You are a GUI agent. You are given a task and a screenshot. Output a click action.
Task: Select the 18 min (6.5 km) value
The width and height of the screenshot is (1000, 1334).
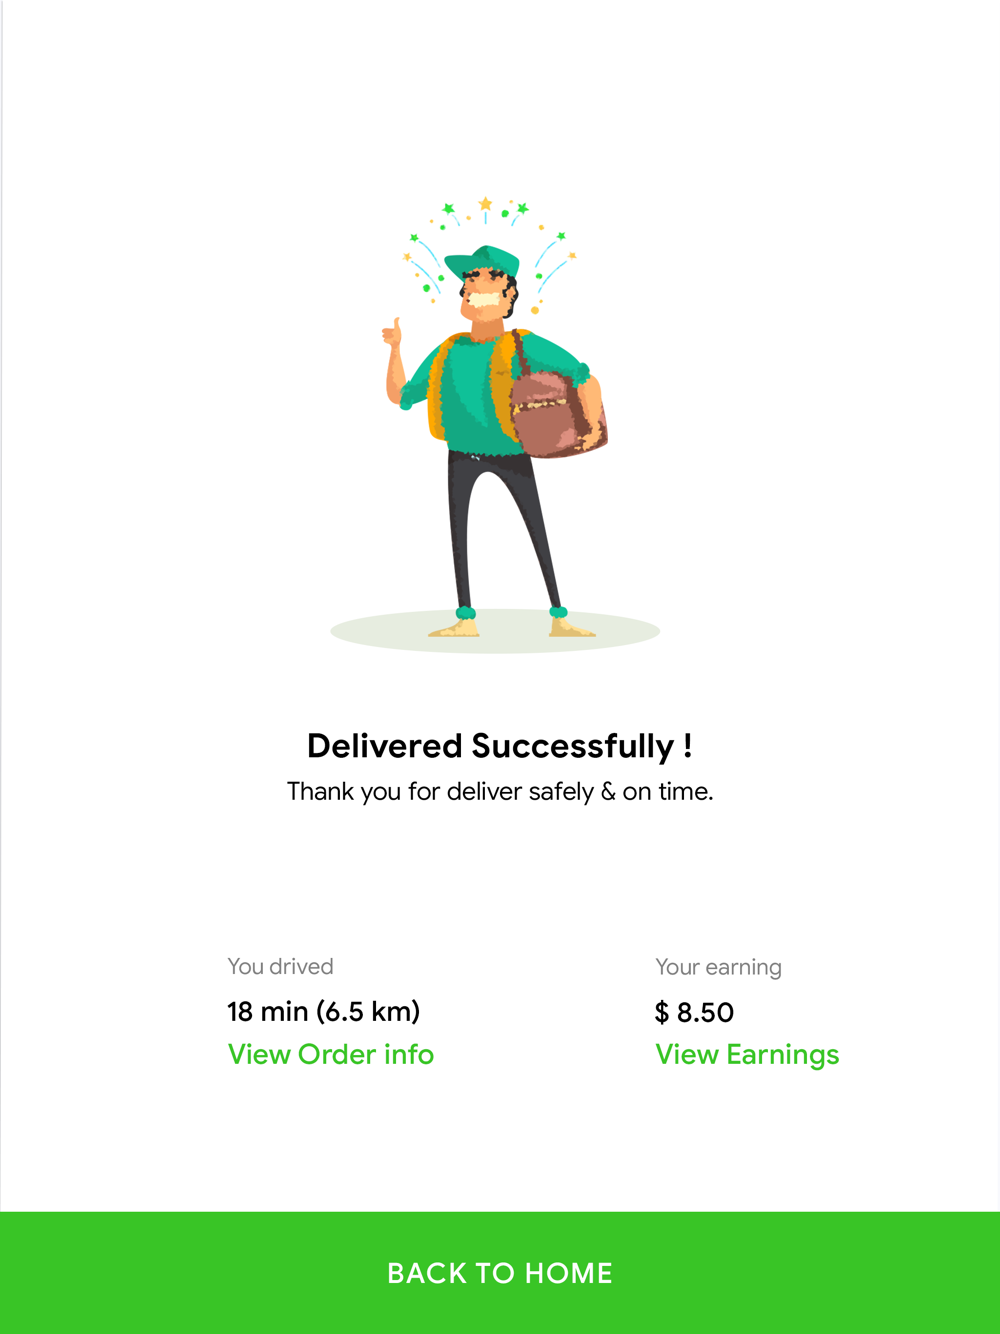(323, 1012)
